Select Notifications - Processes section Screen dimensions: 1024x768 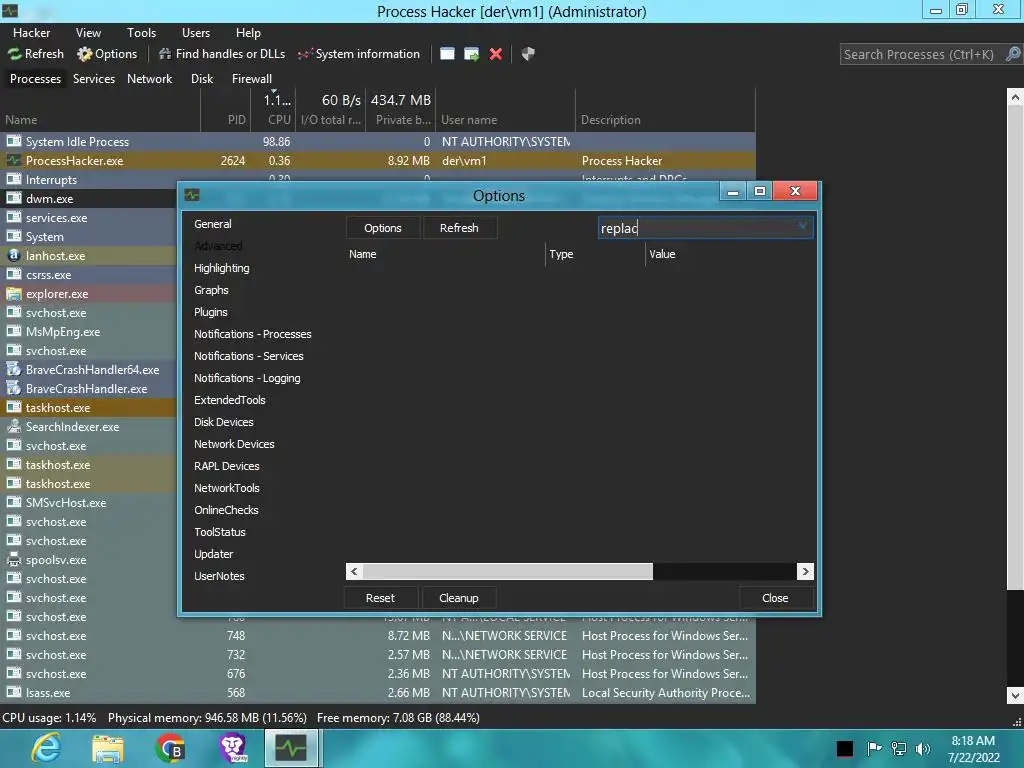point(253,334)
